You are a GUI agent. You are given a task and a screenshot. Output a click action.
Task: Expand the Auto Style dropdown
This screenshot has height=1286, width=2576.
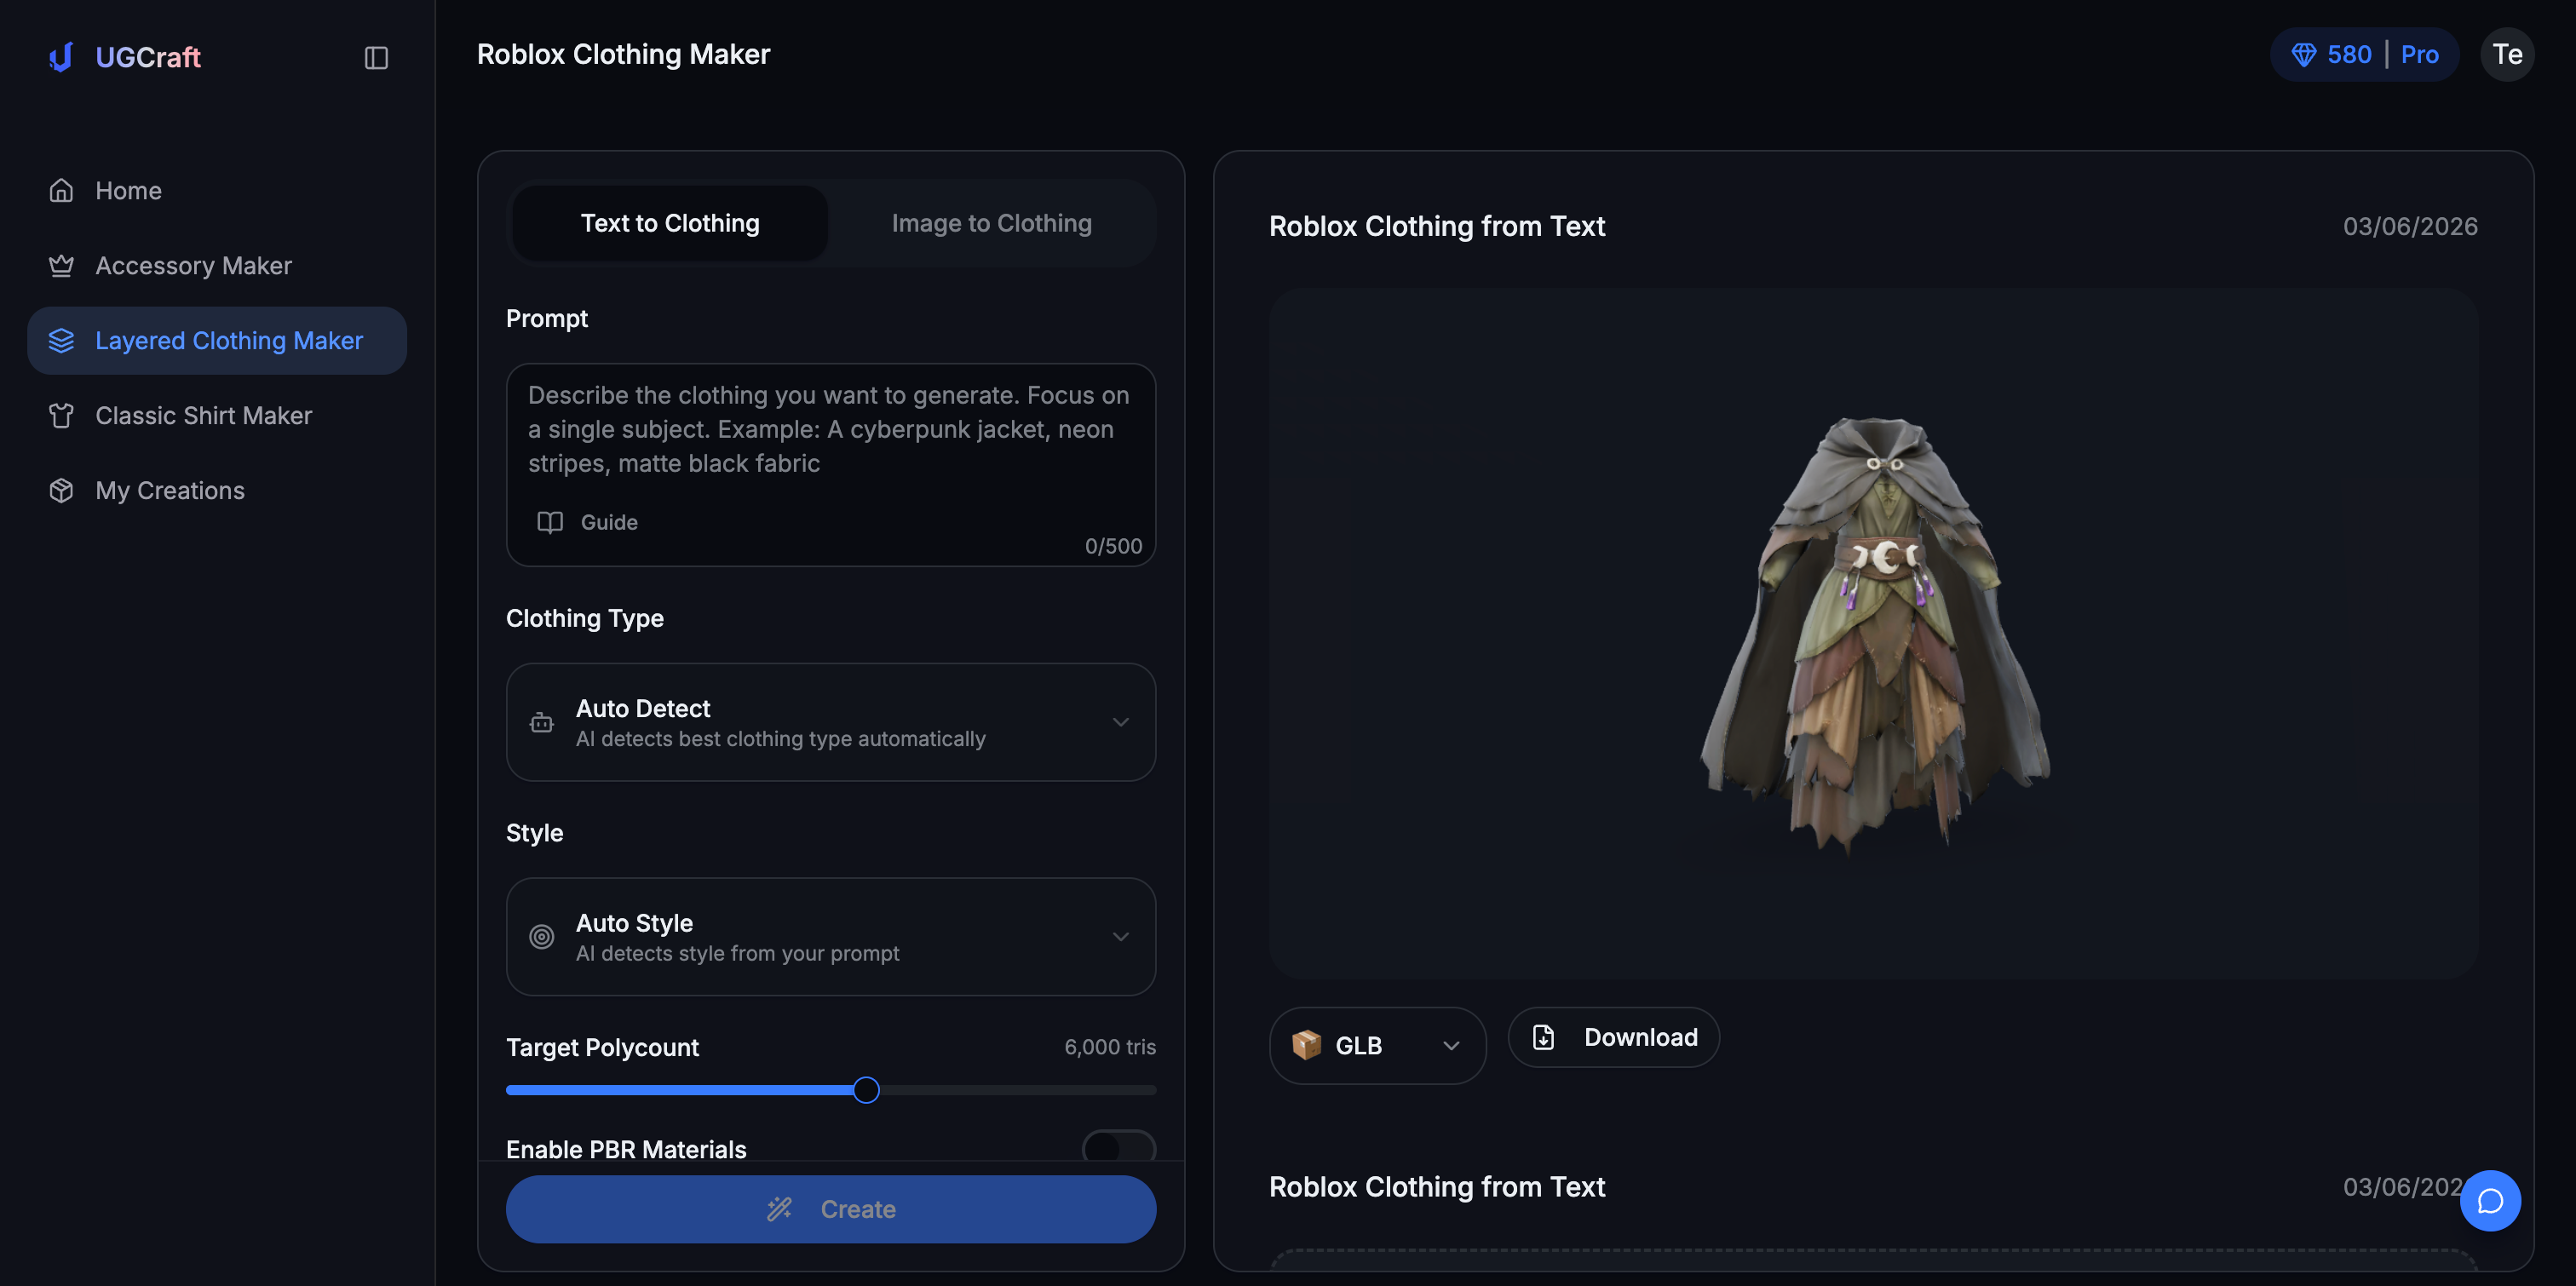(x=831, y=936)
